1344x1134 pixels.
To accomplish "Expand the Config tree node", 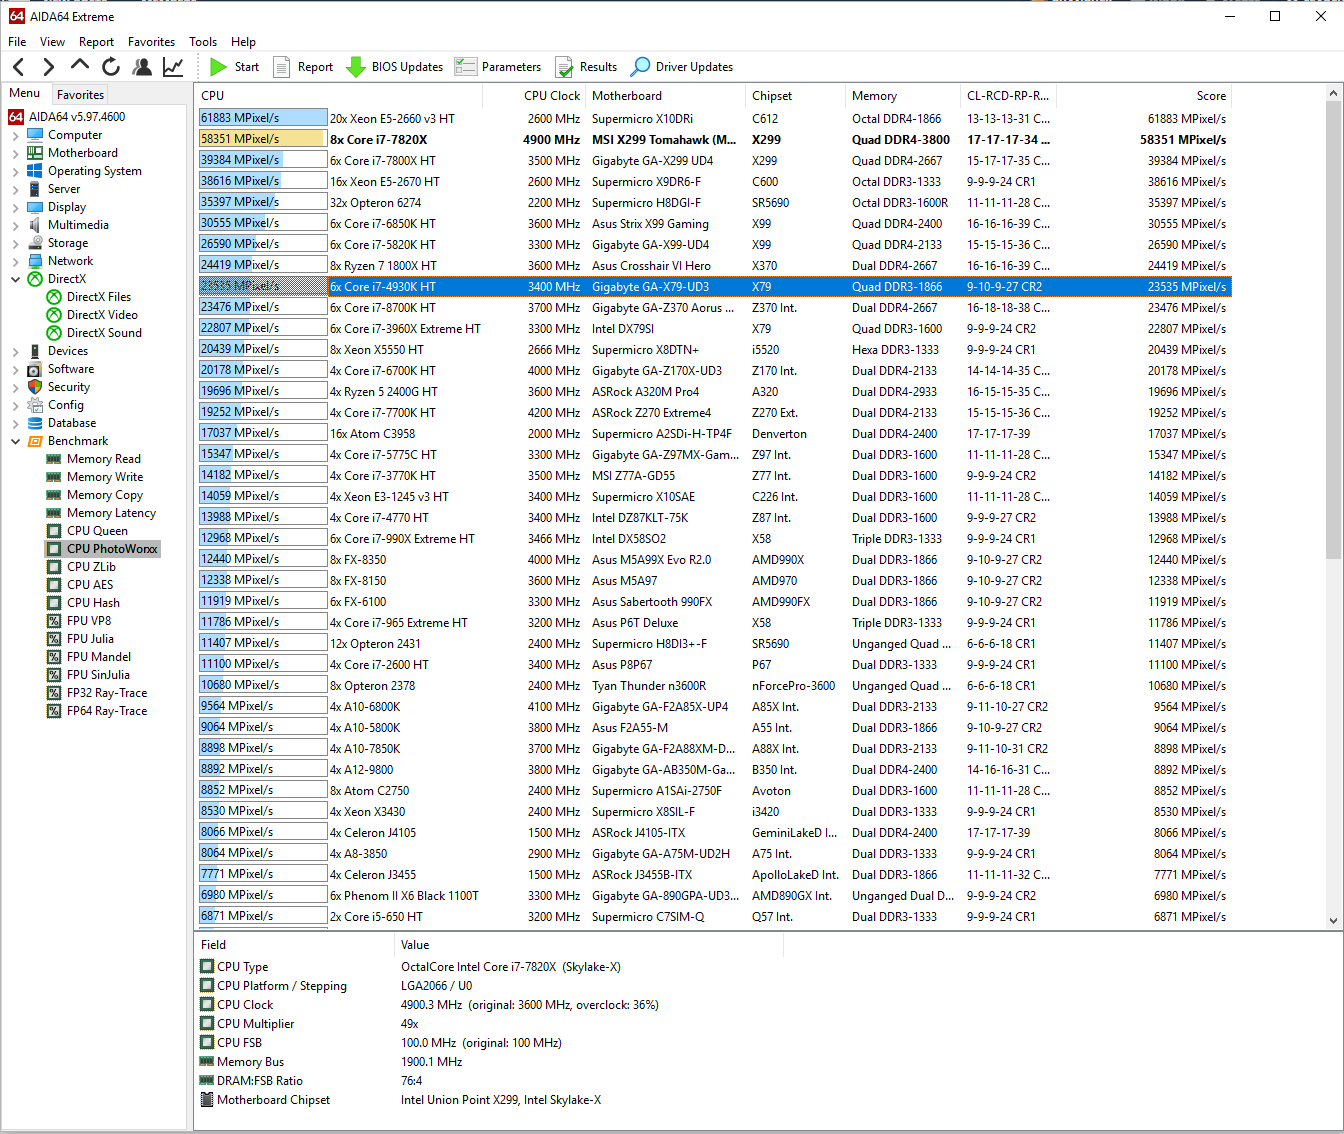I will pyautogui.click(x=15, y=405).
